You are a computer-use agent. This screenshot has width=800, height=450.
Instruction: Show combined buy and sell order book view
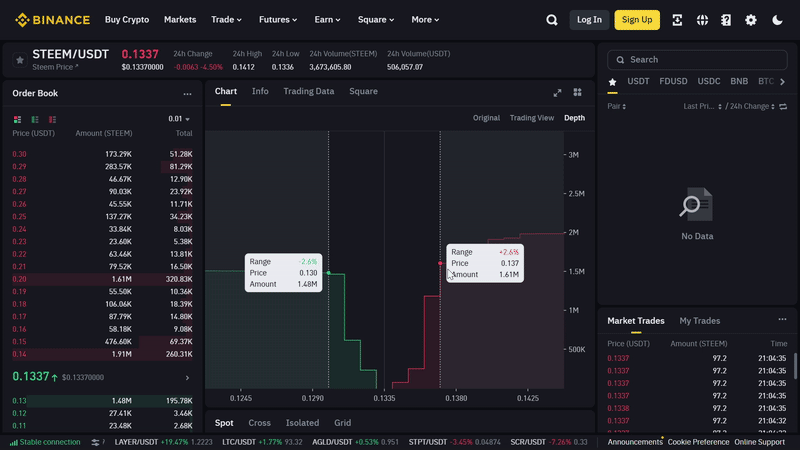(17, 119)
